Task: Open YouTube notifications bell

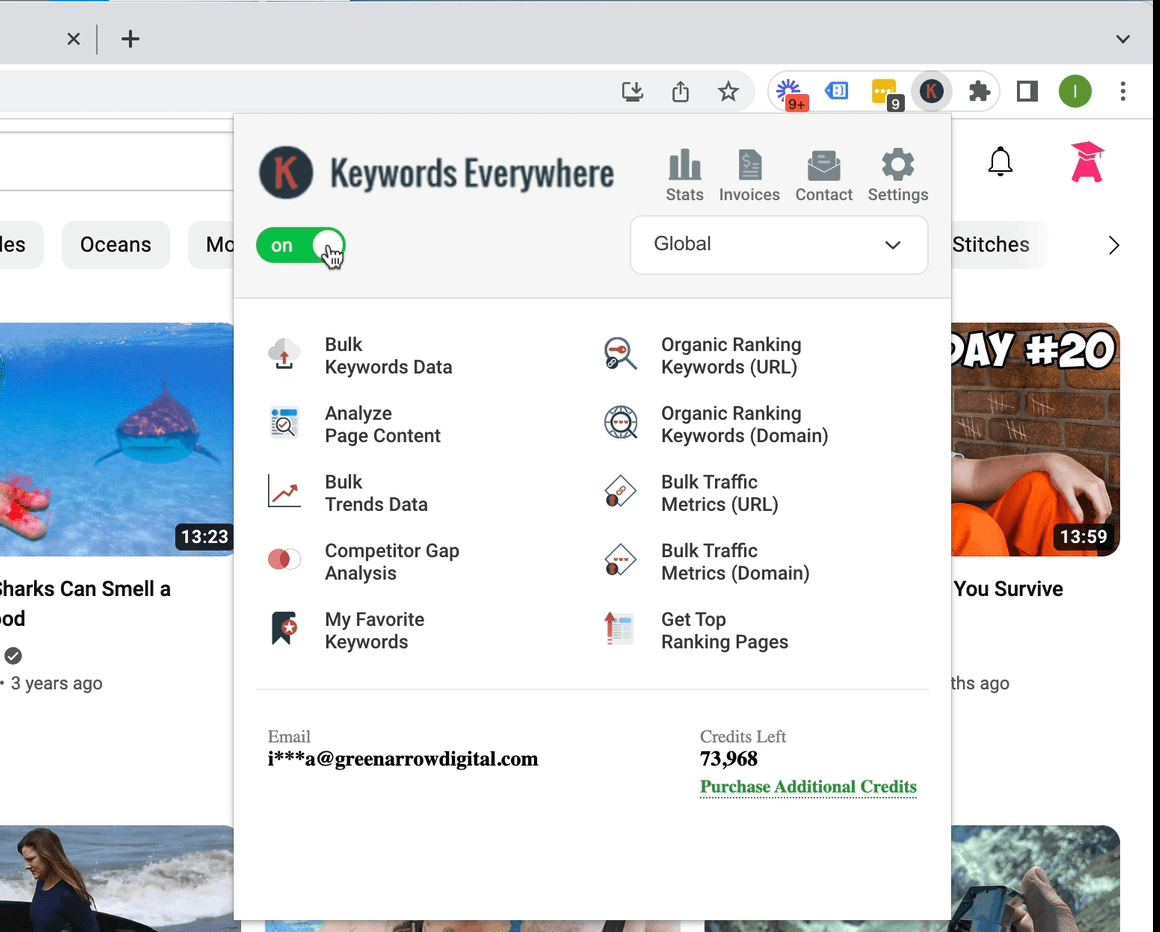Action: pos(1000,161)
